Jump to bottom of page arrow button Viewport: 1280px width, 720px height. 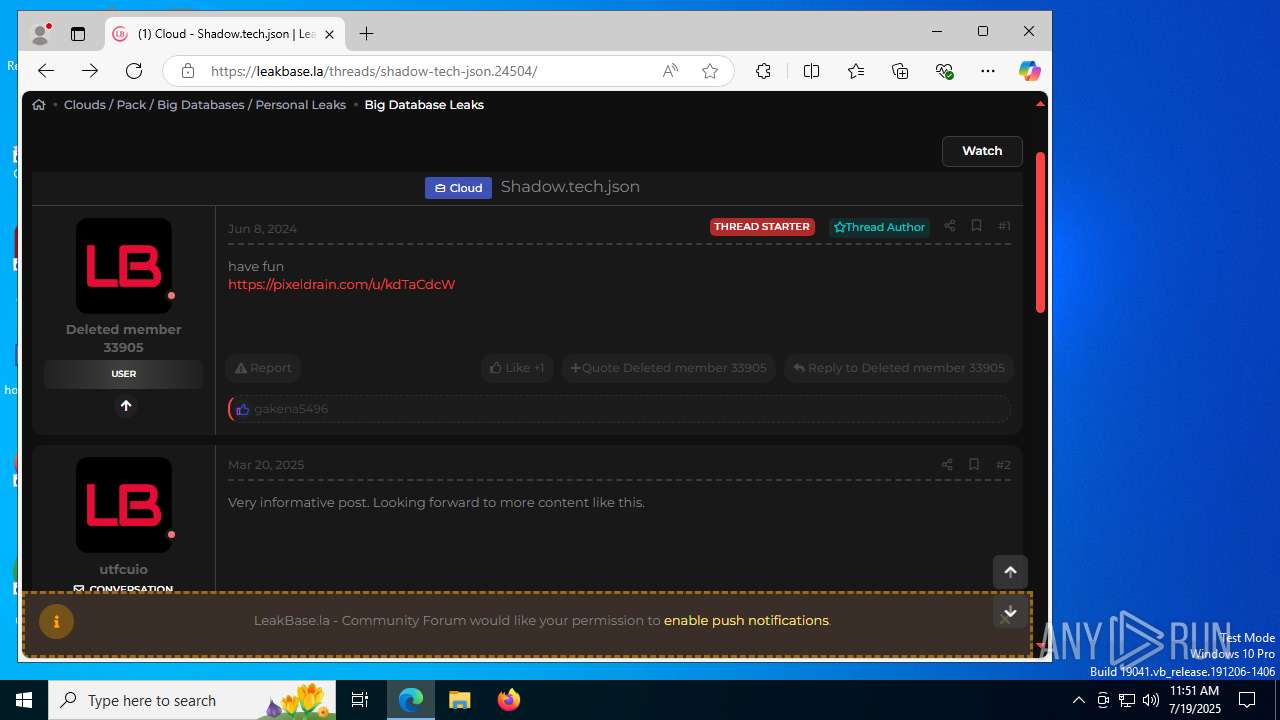click(1010, 612)
